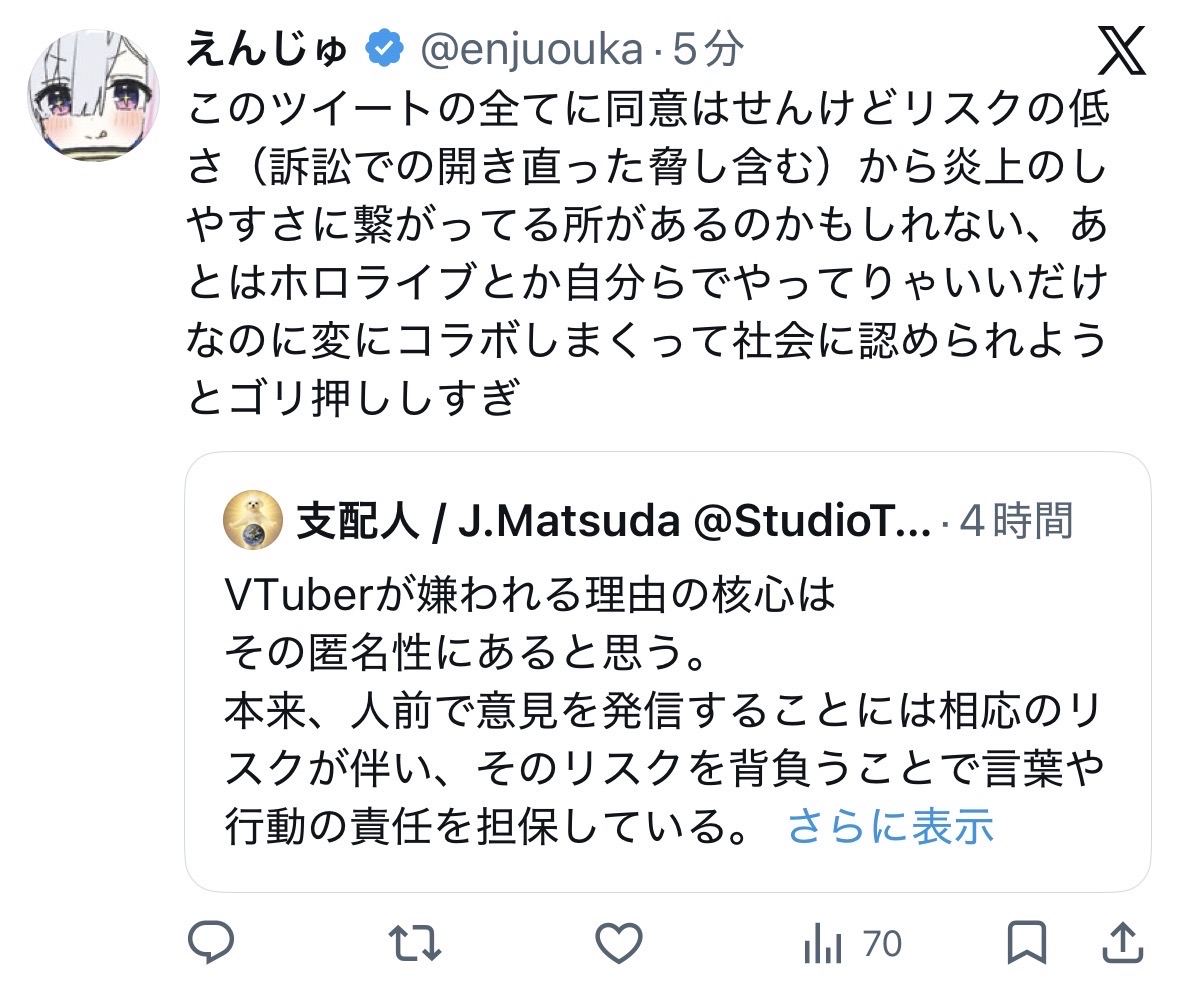Bookmark this tweet by えんじゅ
1179x1003 pixels.
coord(1026,942)
